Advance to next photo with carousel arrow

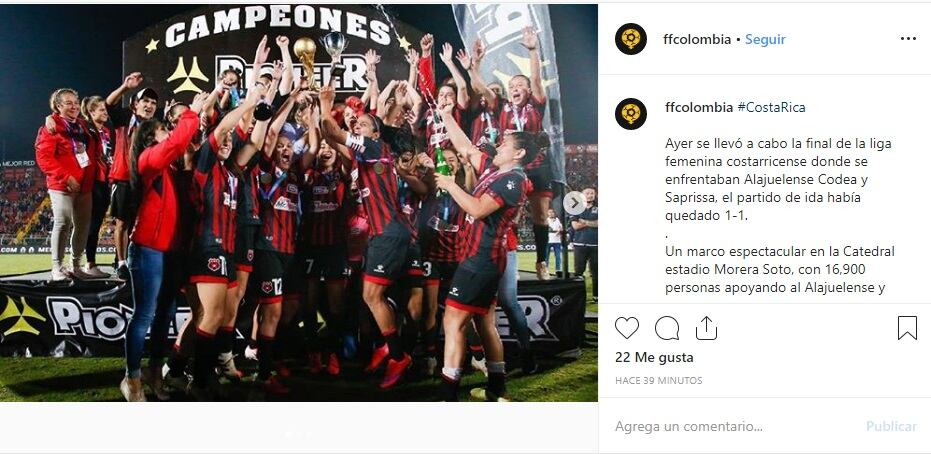tap(575, 204)
